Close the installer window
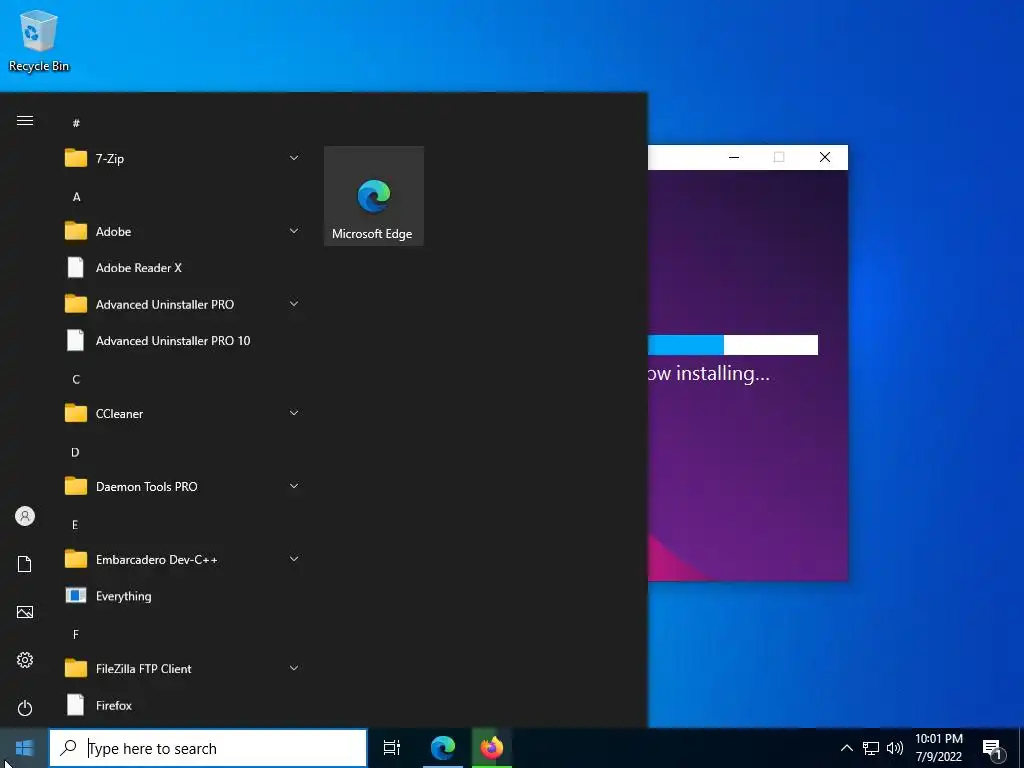Viewport: 1024px width, 768px height. (825, 157)
